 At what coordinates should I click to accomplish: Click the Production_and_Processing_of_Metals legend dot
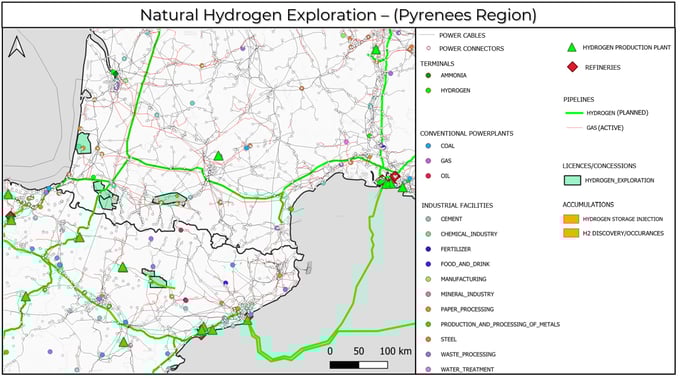click(x=428, y=324)
